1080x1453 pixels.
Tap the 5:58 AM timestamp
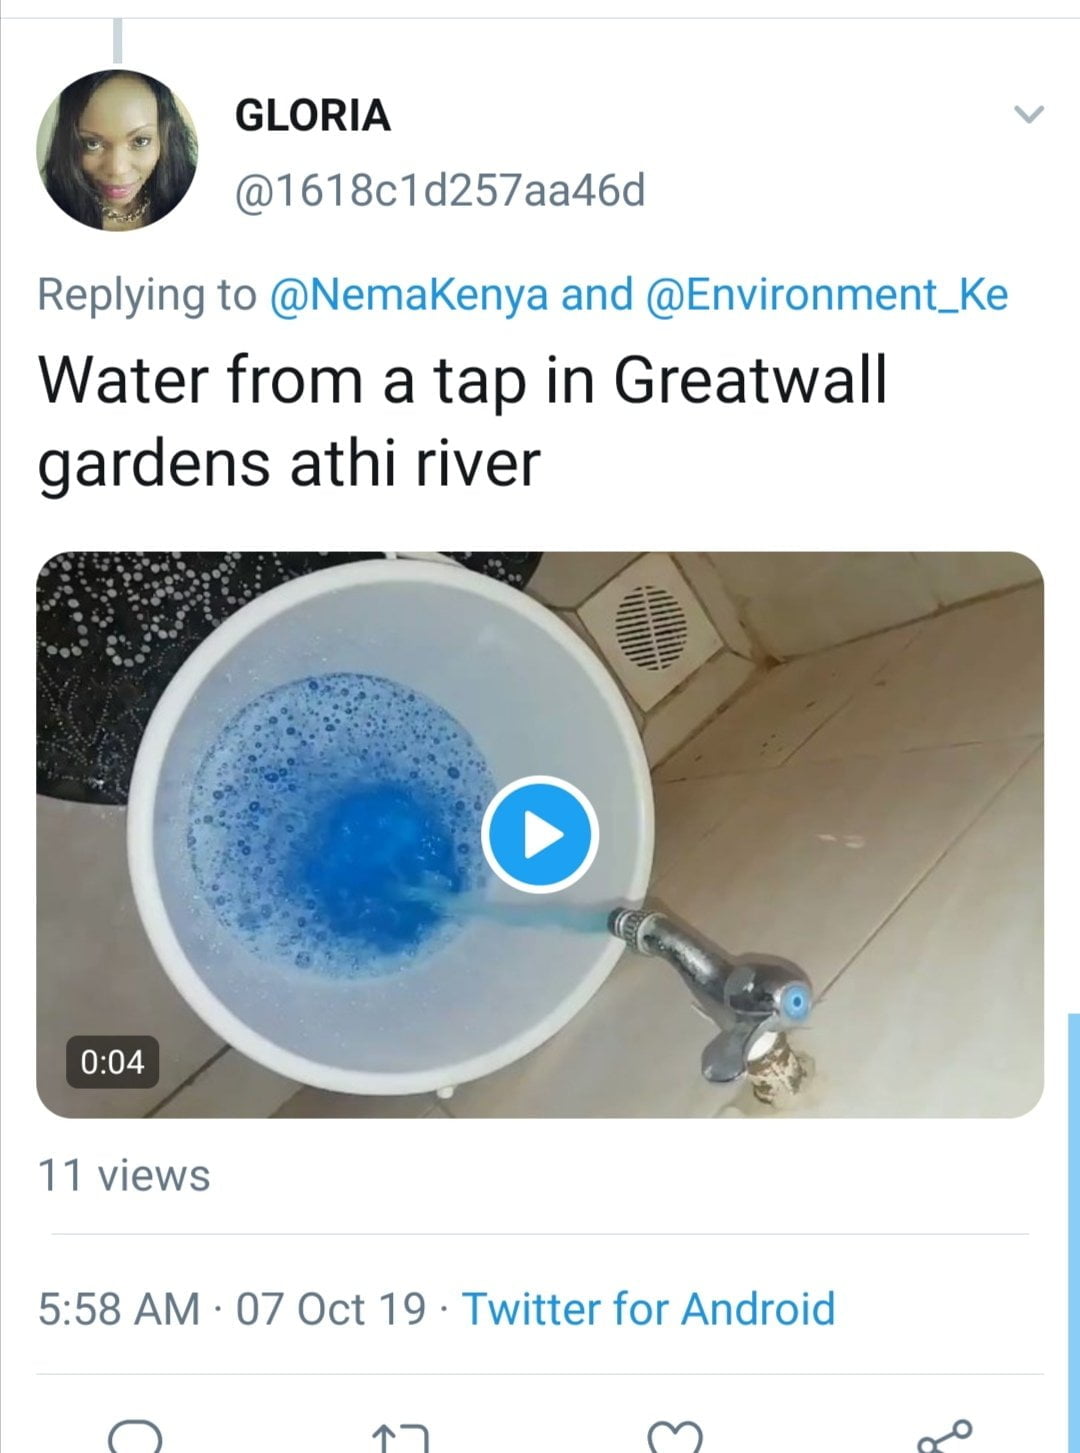pyautogui.click(x=118, y=1308)
